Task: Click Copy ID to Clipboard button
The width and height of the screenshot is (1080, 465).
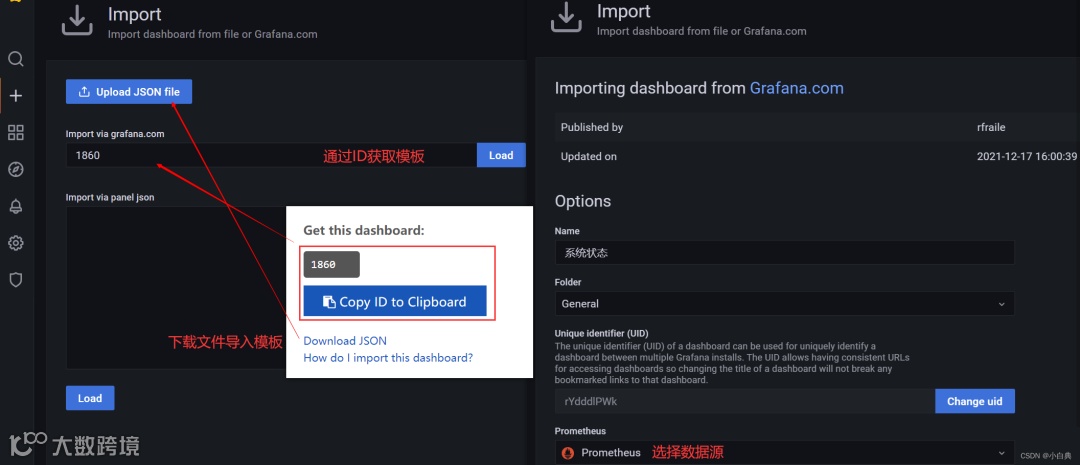Action: tap(395, 302)
